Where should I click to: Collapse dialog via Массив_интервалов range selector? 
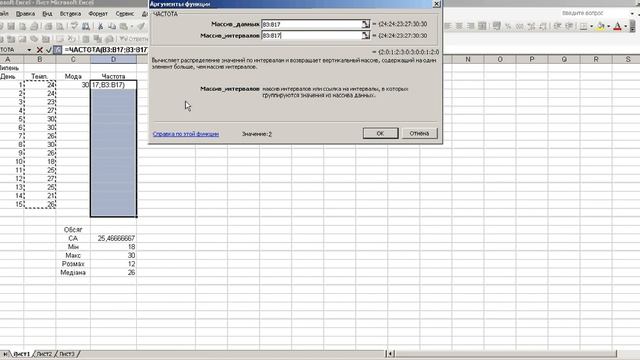365,36
